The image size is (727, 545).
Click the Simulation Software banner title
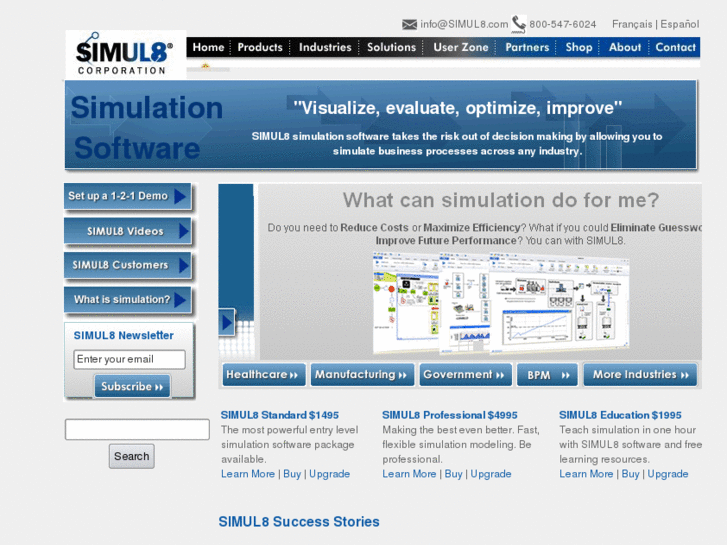147,128
